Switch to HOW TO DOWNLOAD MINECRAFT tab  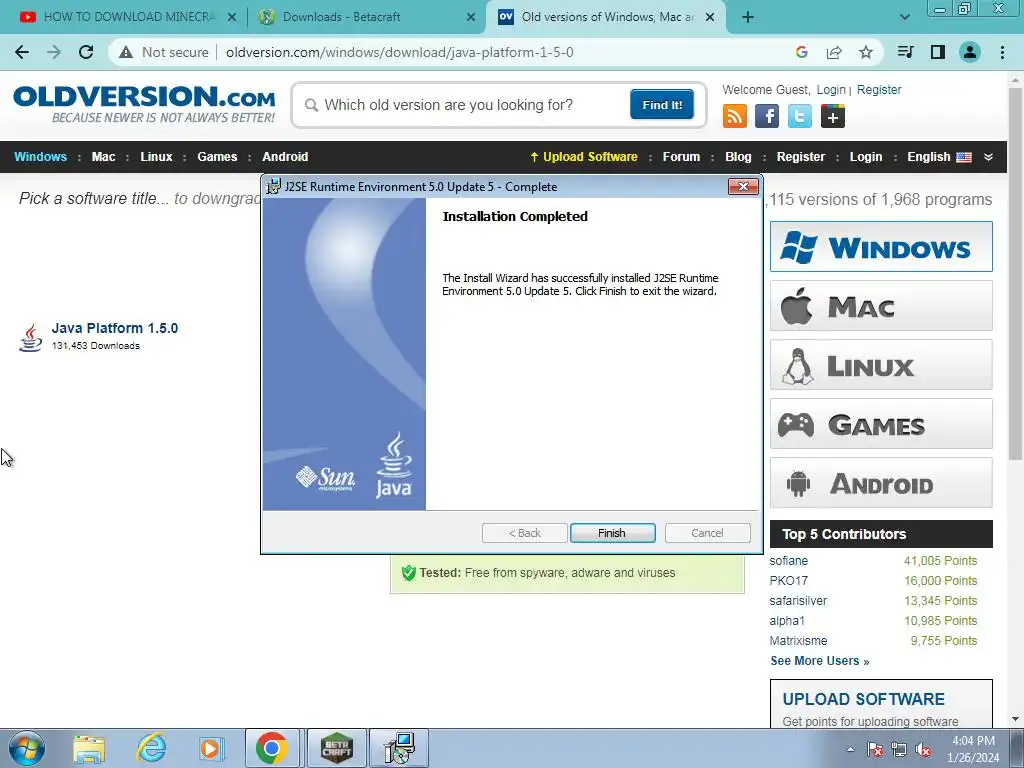128,17
